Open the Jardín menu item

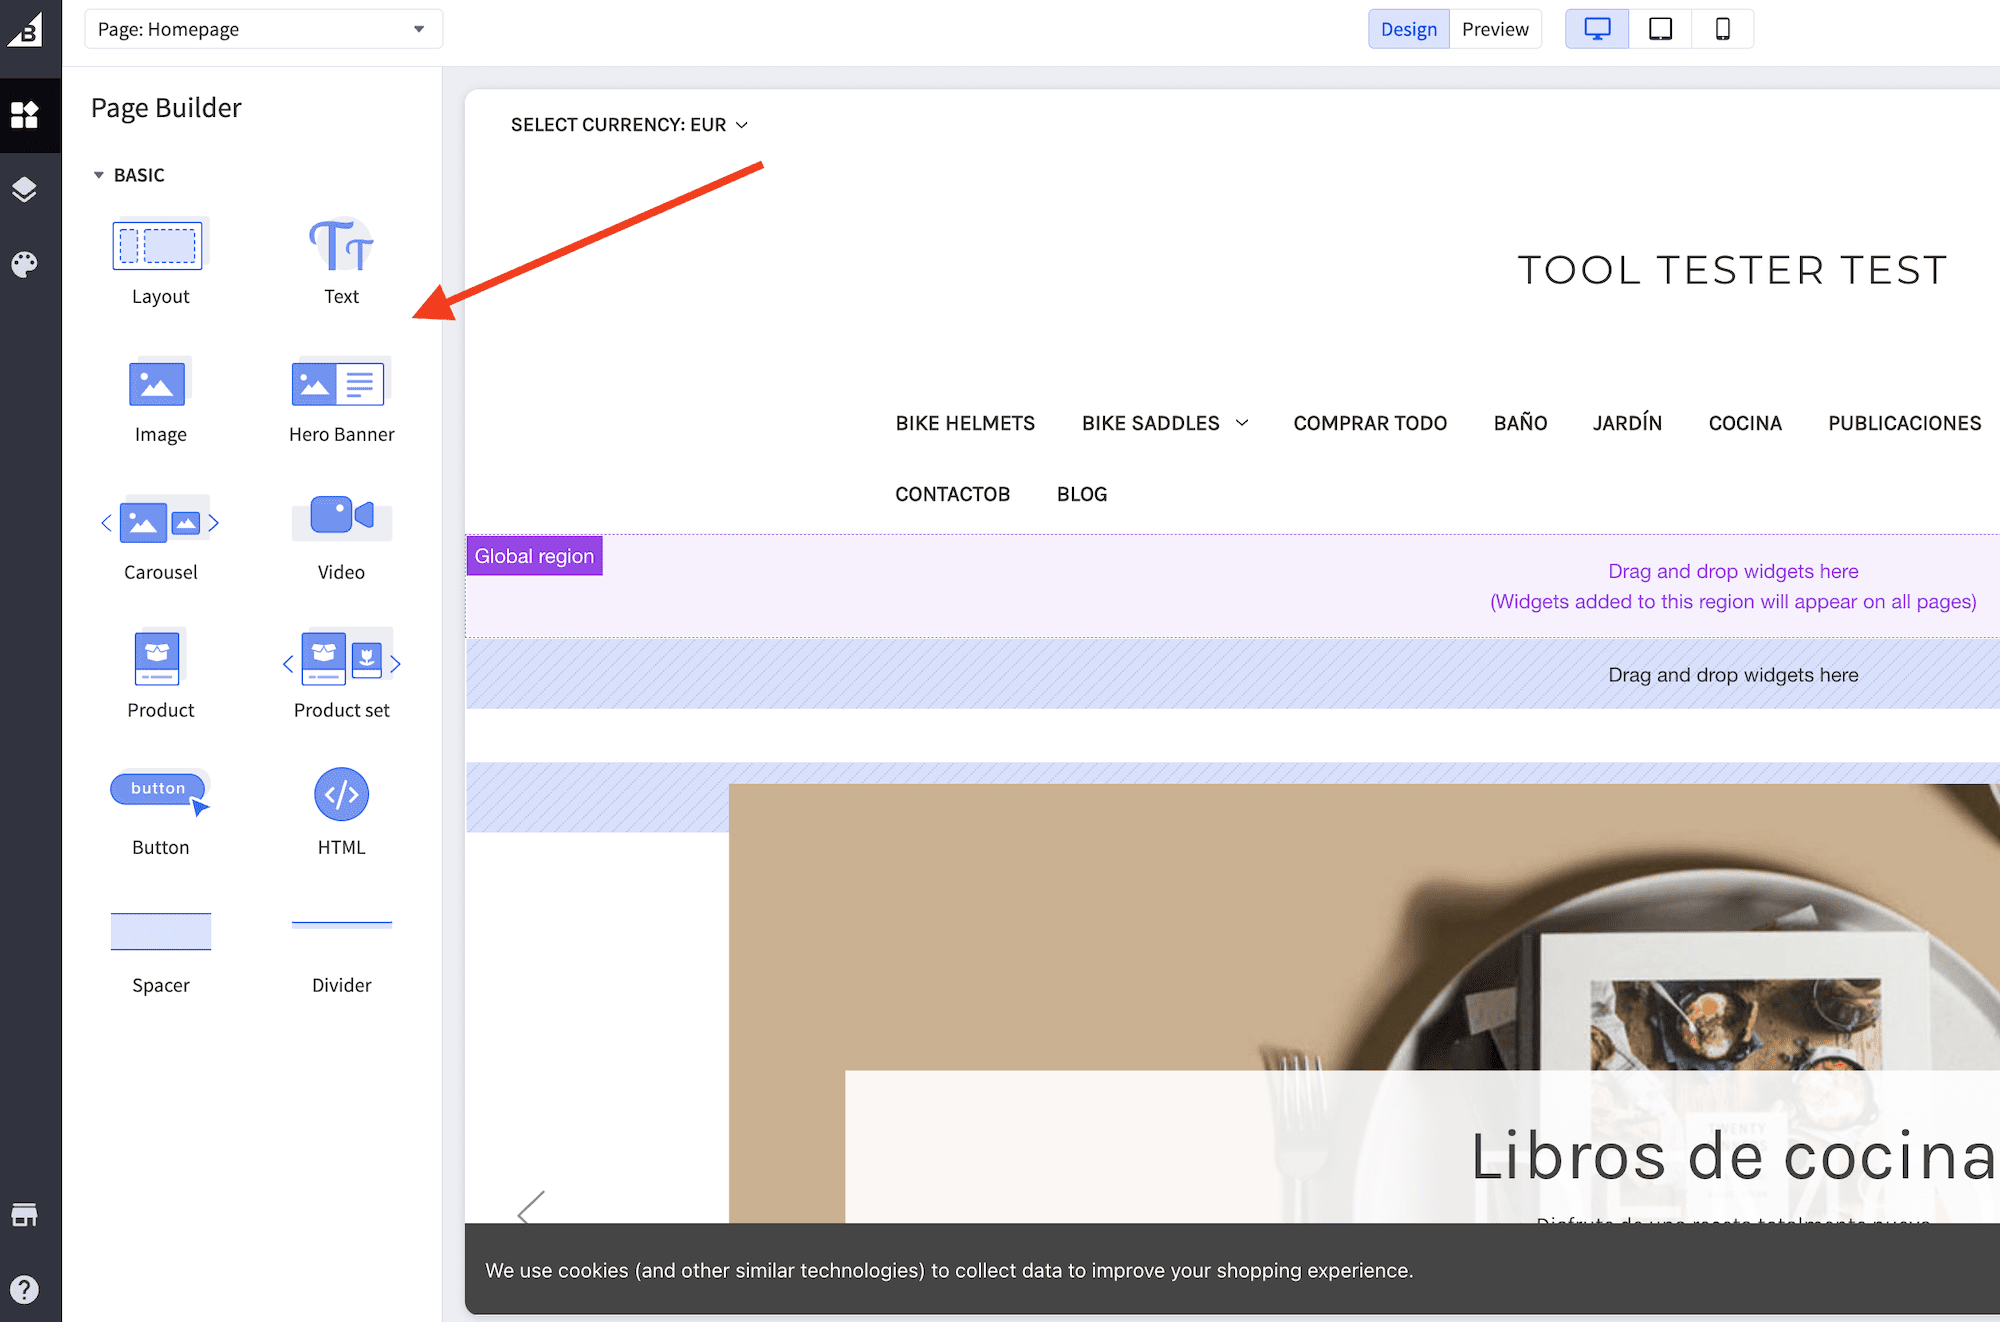[x=1627, y=423]
